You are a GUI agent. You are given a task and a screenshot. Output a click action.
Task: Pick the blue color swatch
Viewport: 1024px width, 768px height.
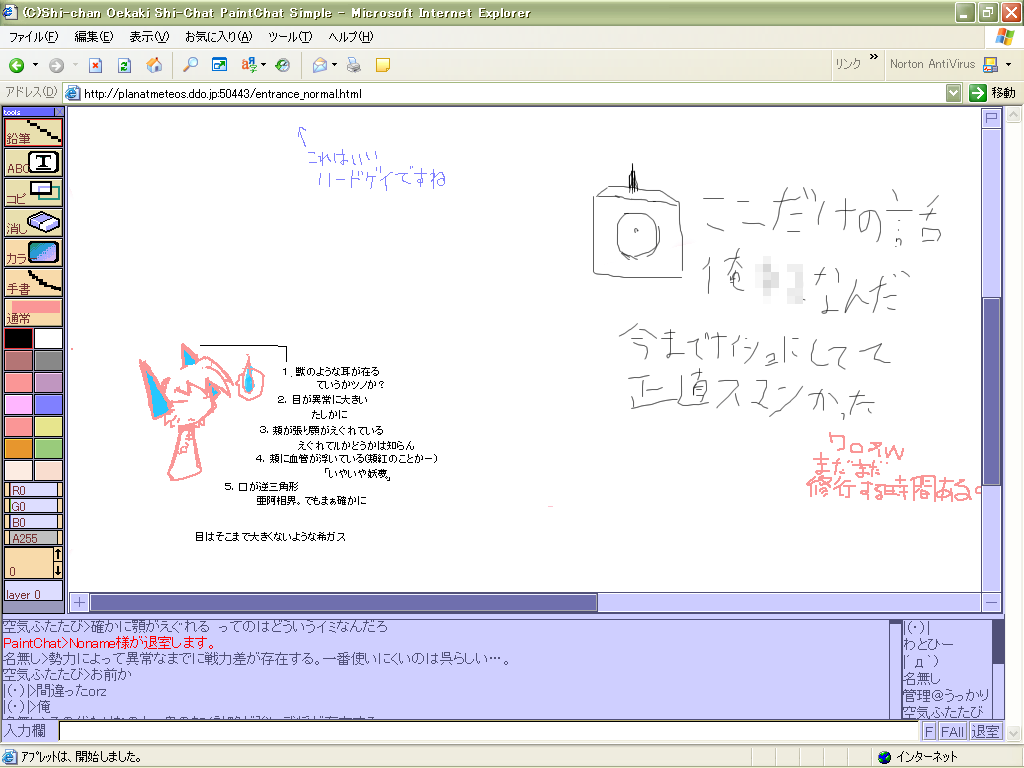pos(48,404)
